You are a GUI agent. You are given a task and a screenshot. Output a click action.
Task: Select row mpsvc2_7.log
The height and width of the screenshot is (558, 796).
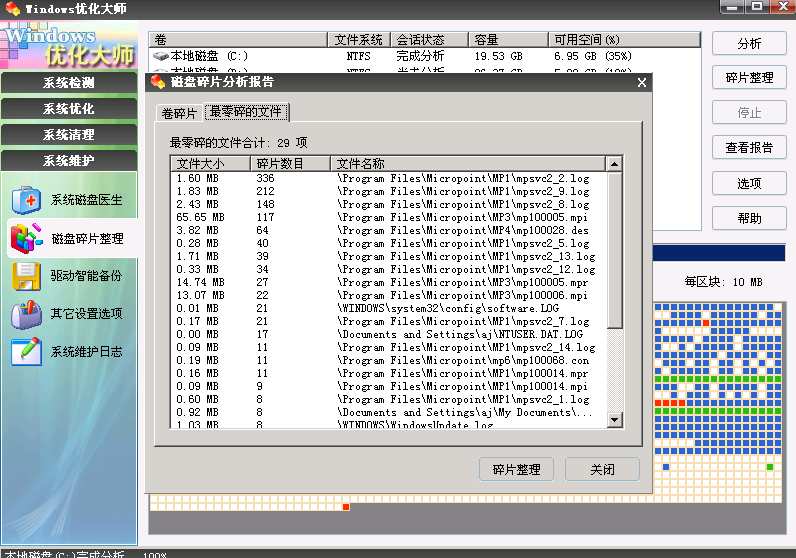388,321
